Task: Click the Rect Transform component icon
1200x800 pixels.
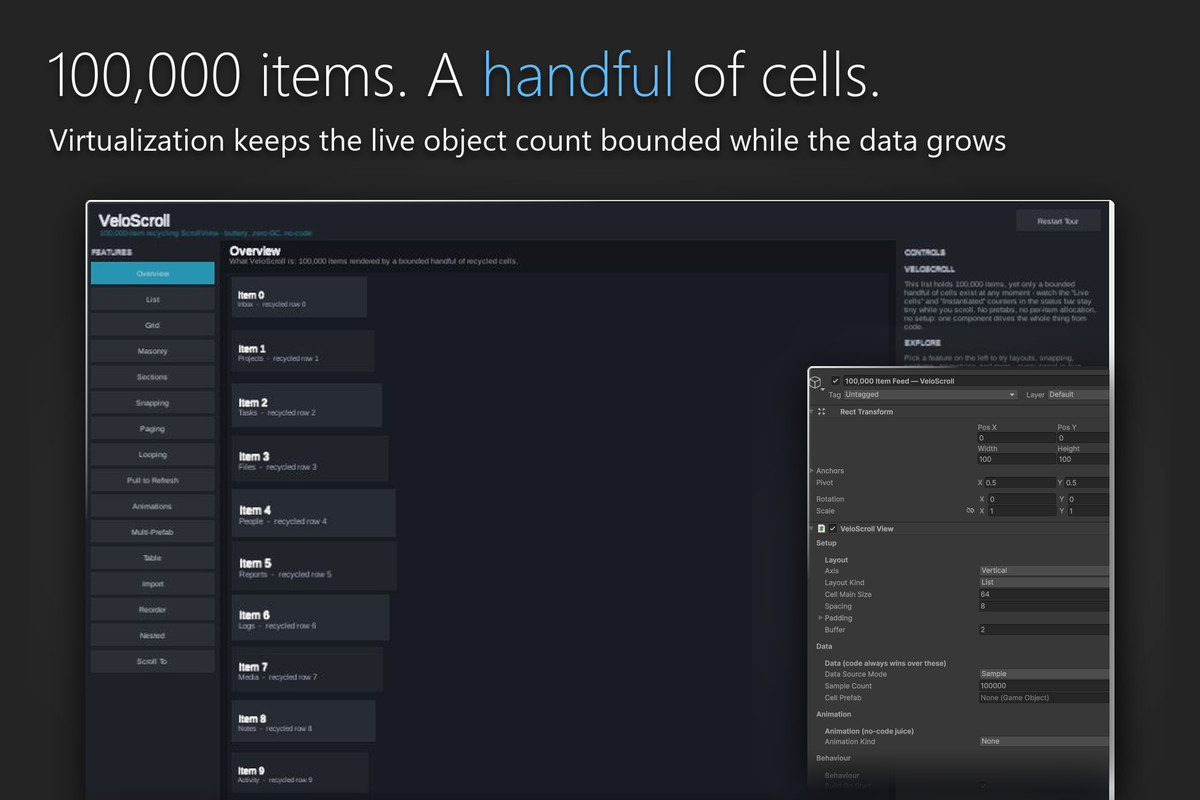Action: (x=822, y=411)
